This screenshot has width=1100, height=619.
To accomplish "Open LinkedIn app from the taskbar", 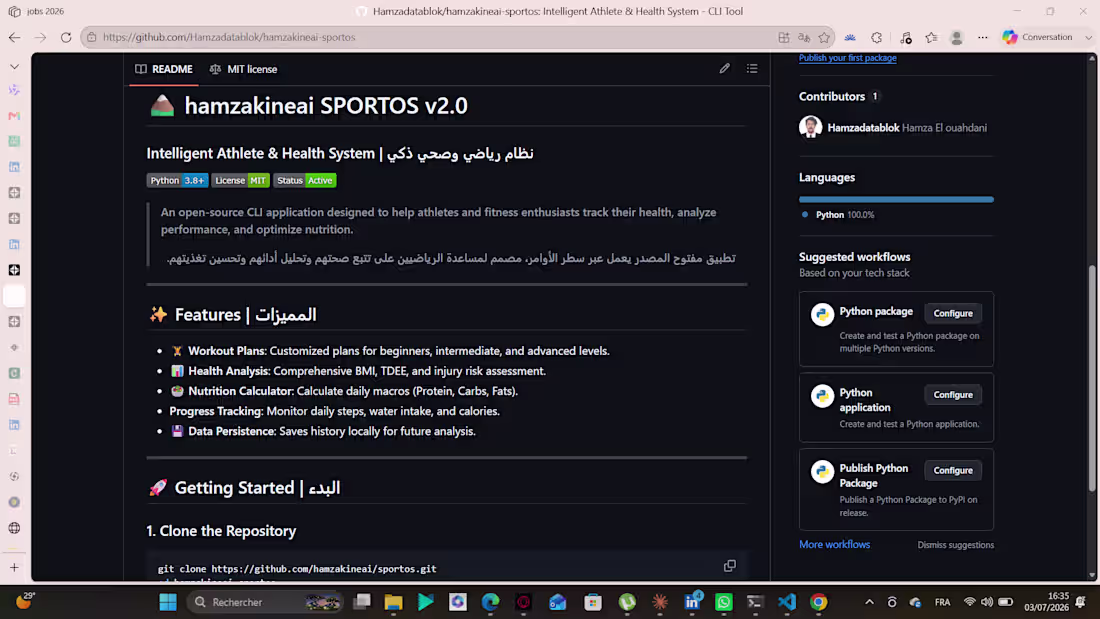I will click(x=692, y=602).
